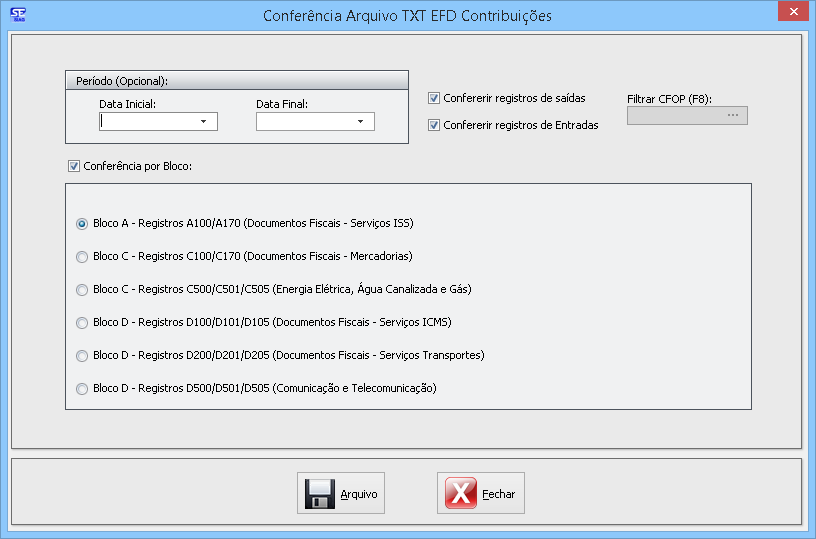This screenshot has width=816, height=539.
Task: Select Bloco A Registros A100/A170 option
Action: (x=82, y=224)
